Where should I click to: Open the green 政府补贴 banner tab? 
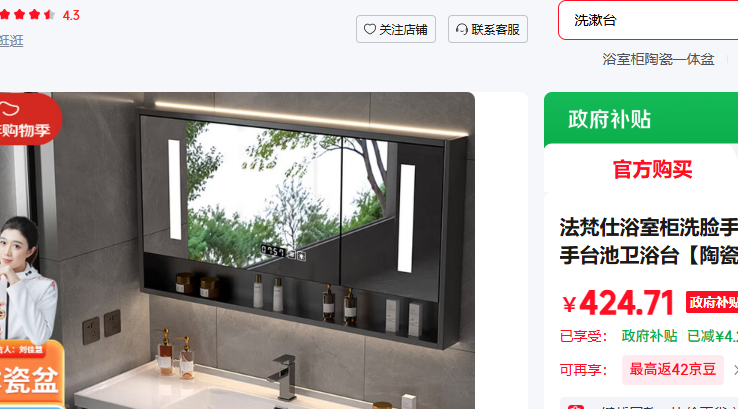click(610, 119)
